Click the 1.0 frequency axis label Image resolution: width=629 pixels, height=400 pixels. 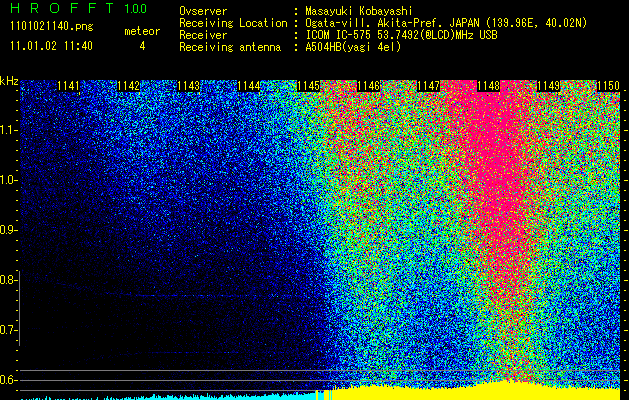(x=7, y=180)
